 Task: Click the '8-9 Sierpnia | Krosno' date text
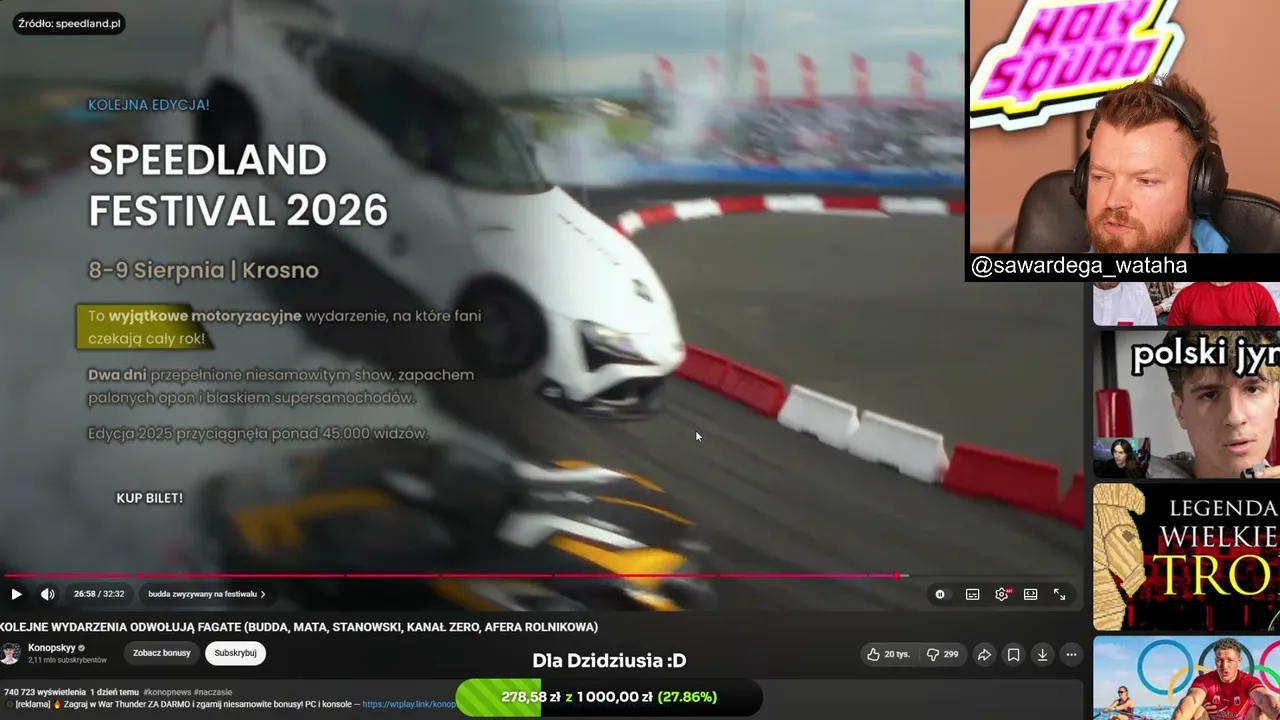[x=203, y=270]
